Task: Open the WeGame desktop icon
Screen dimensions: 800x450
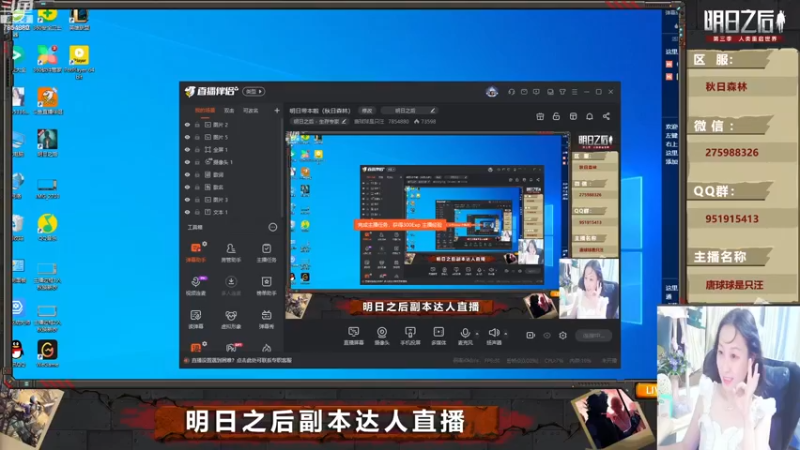Action: click(x=47, y=353)
